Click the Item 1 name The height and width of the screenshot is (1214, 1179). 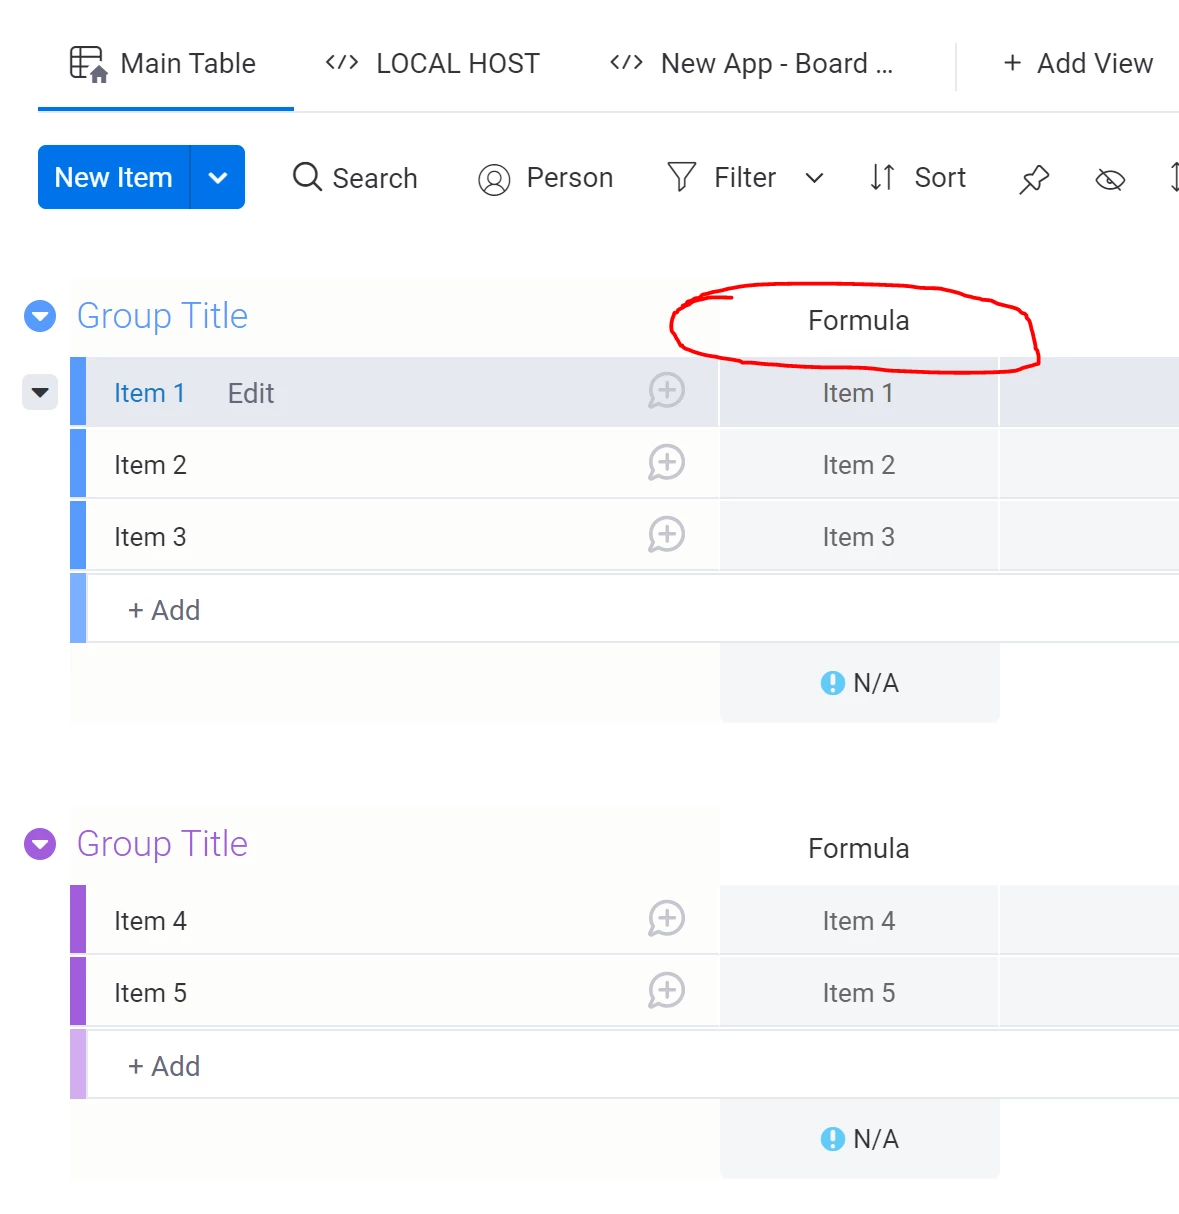coord(149,393)
